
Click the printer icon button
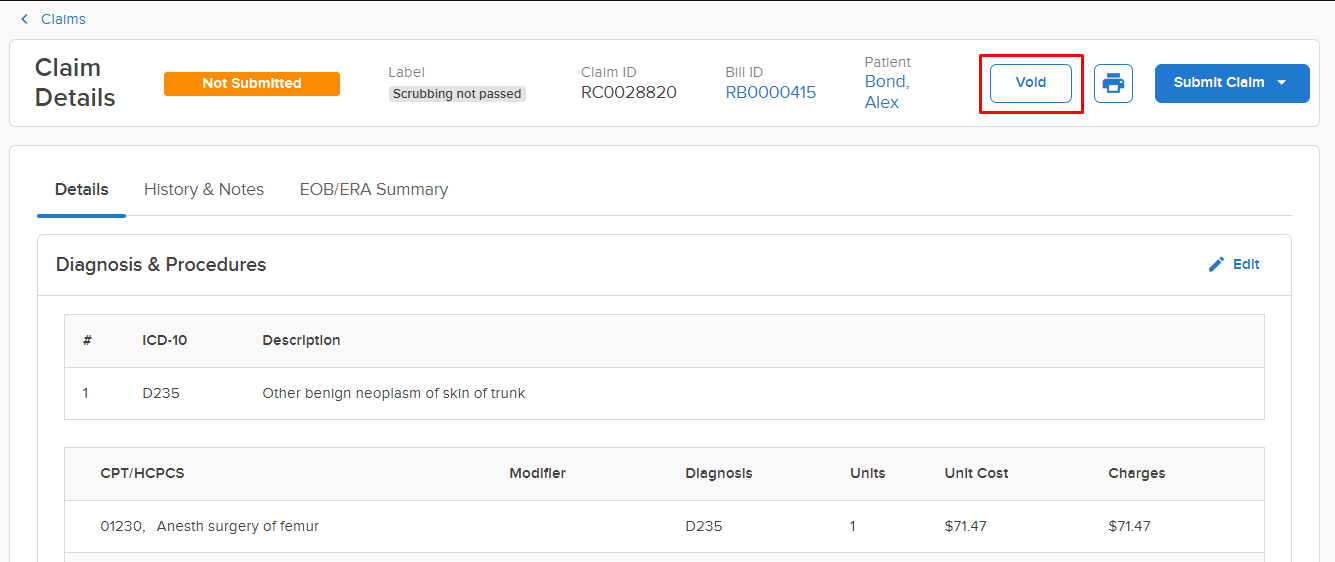click(x=1113, y=83)
